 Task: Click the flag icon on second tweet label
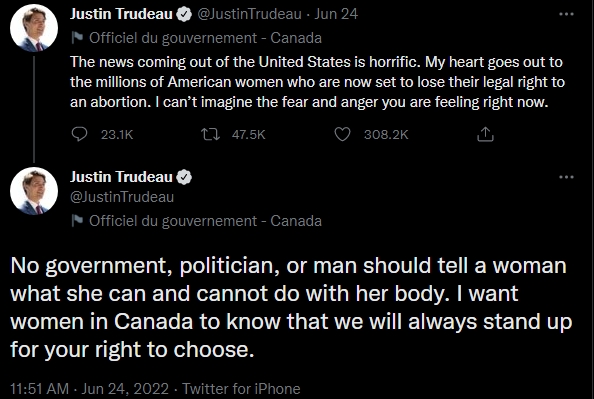point(77,221)
